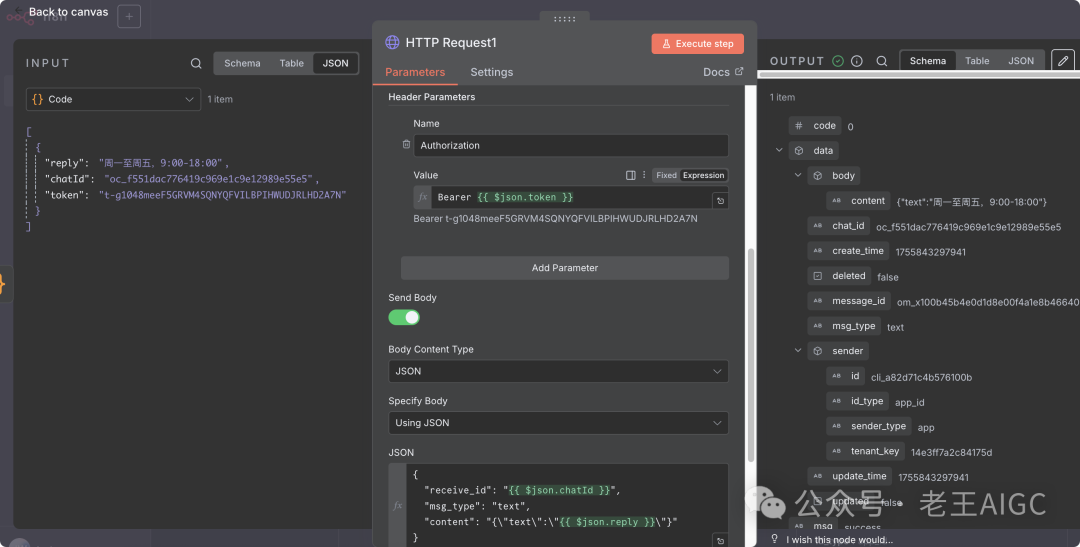Click the sender_type field pill

tap(869, 426)
